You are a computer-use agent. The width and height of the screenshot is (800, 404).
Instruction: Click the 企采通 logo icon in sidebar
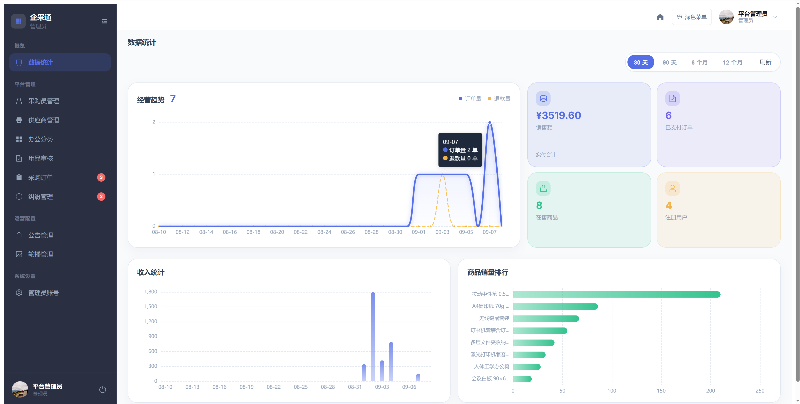[x=18, y=21]
